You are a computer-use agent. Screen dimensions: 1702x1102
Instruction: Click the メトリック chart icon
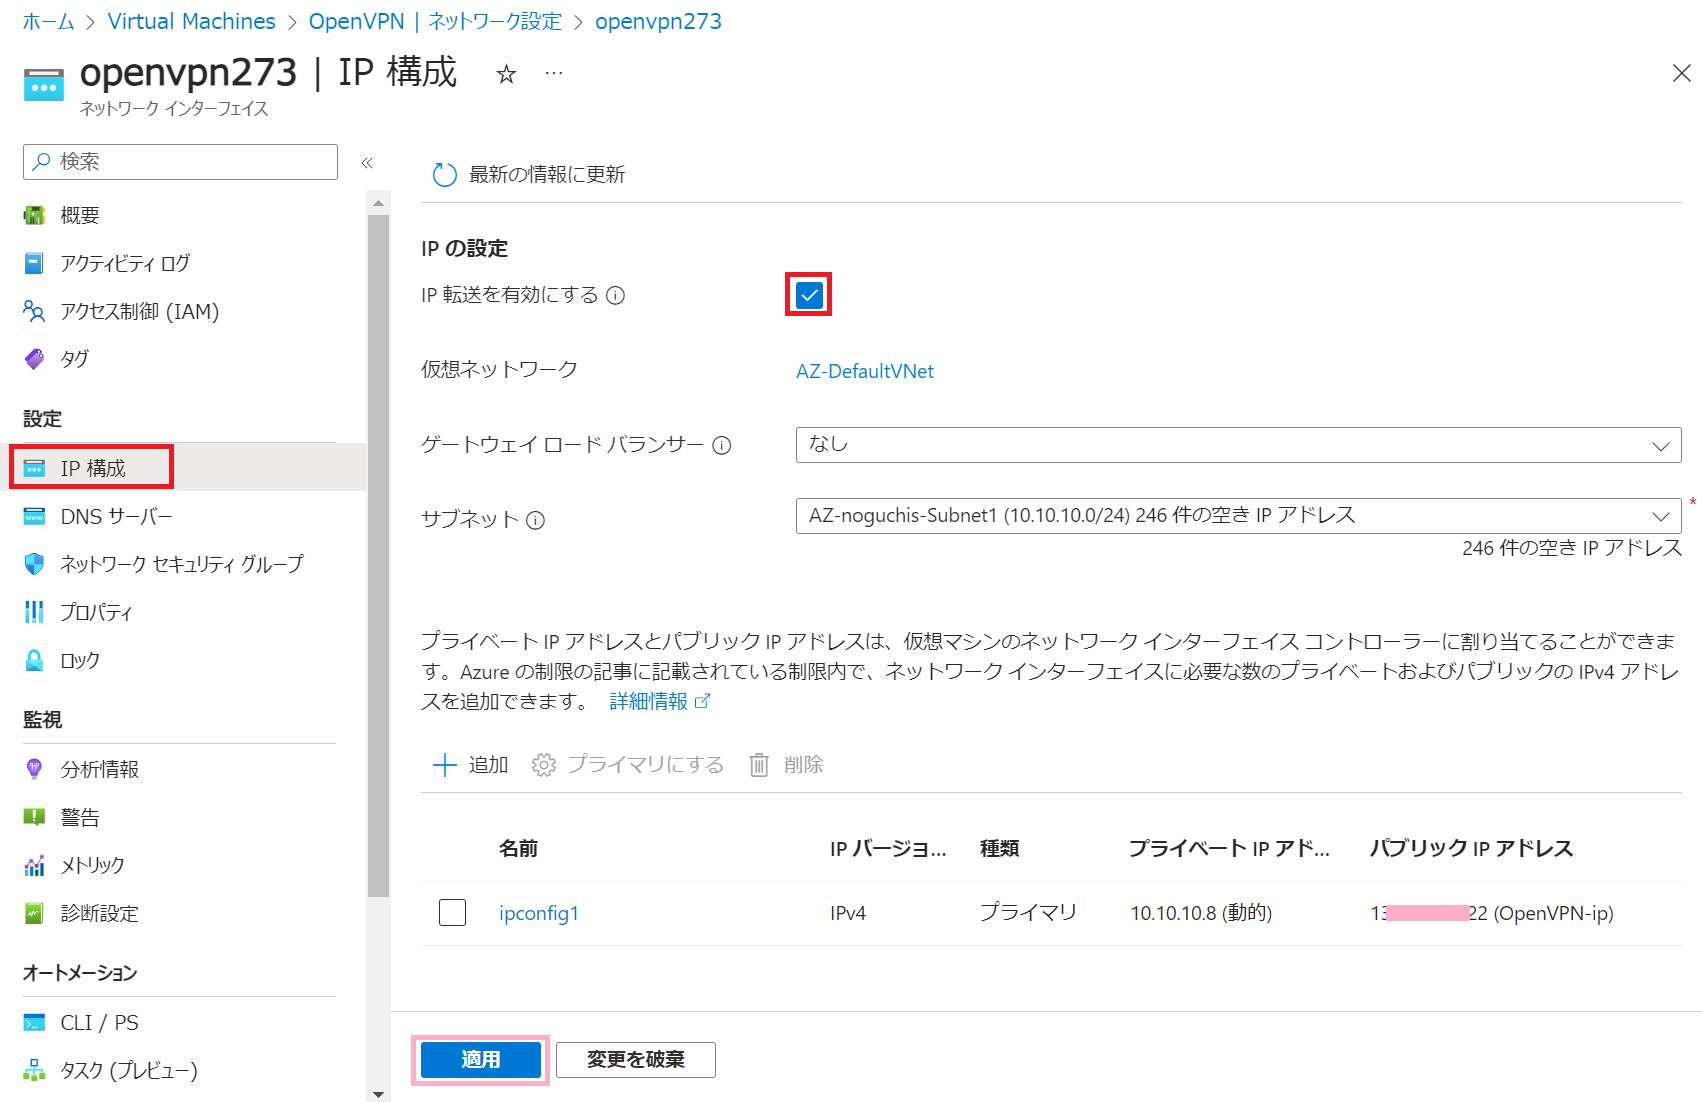click(34, 865)
